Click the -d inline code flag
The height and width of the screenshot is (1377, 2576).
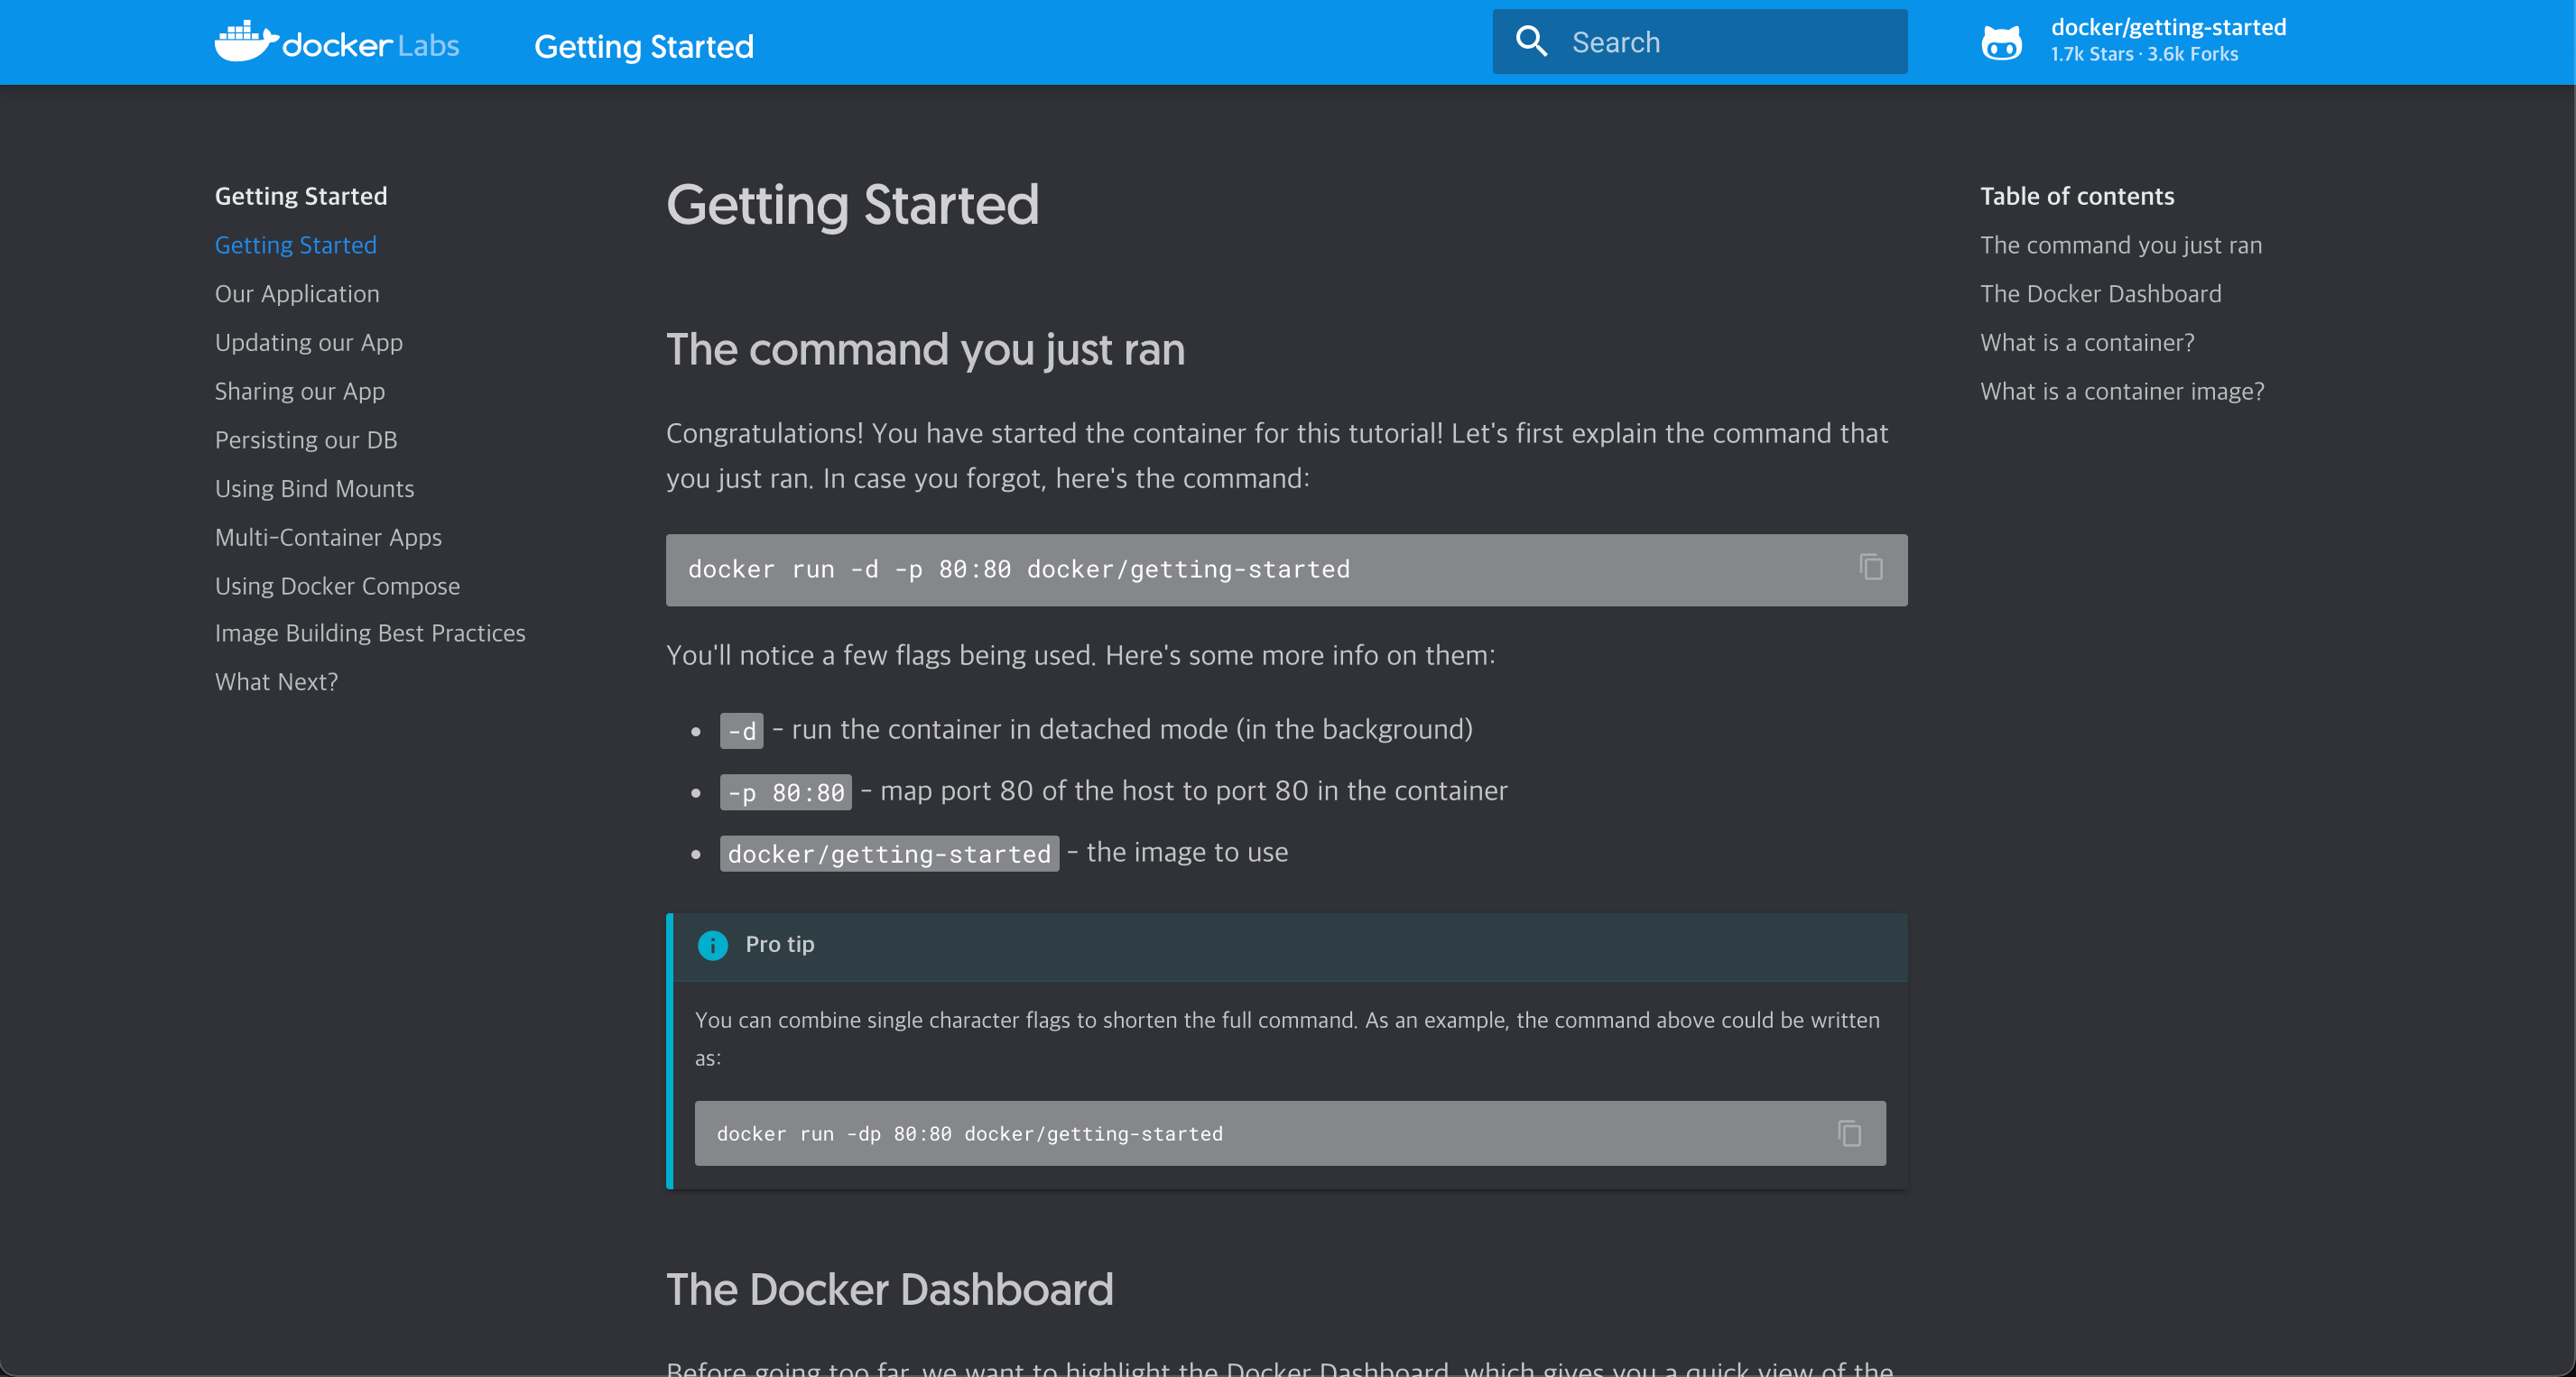(x=742, y=731)
